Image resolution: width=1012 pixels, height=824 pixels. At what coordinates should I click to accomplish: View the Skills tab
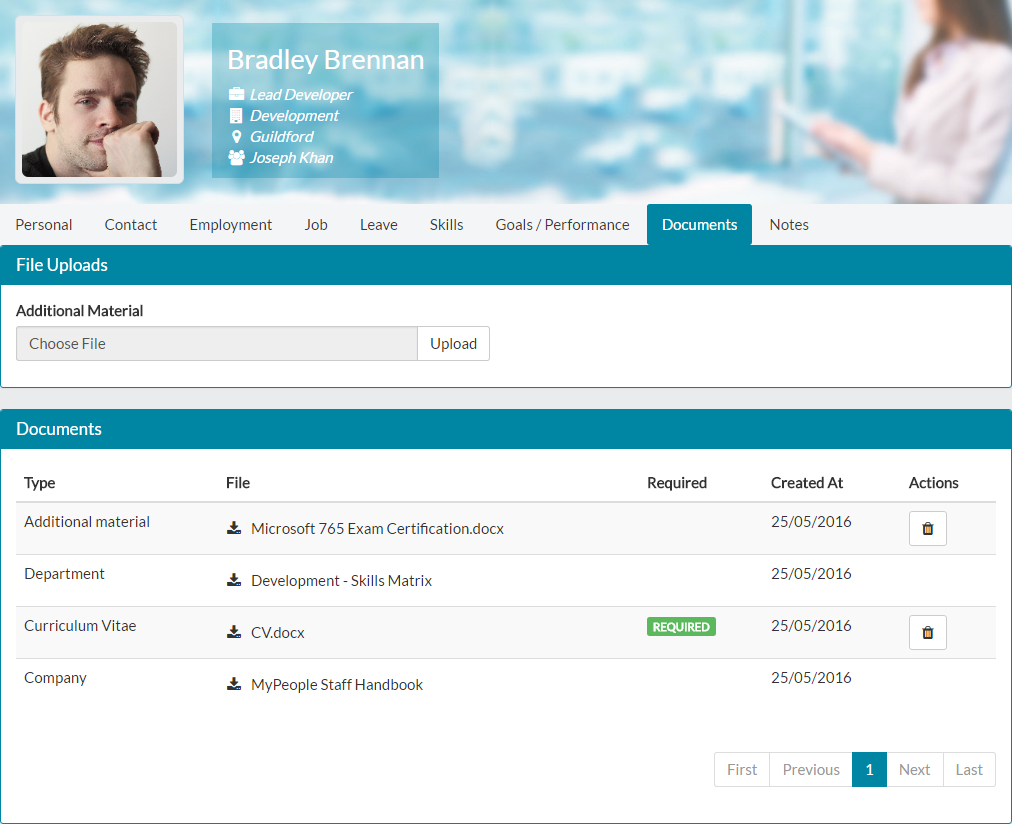(447, 225)
